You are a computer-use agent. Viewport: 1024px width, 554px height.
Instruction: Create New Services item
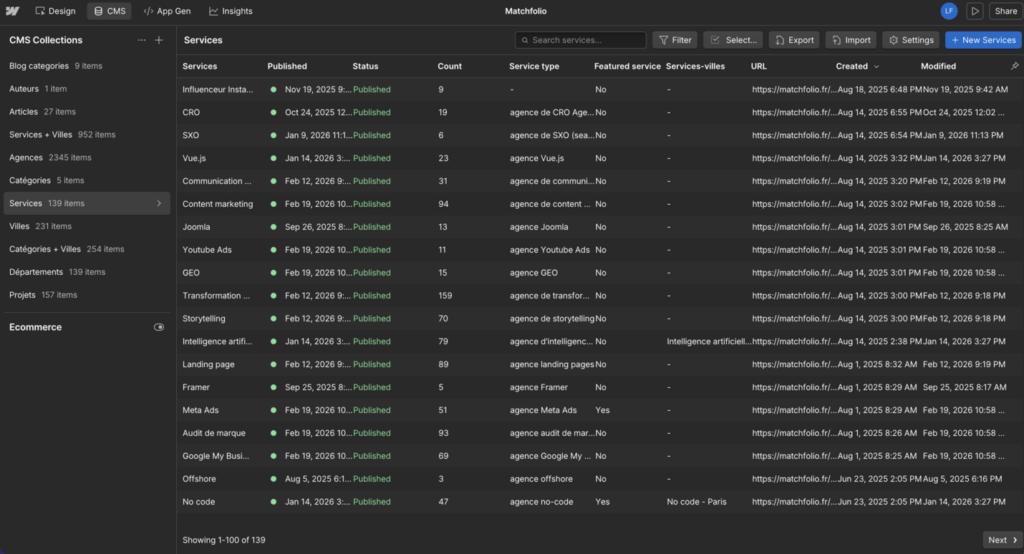[x=983, y=40]
